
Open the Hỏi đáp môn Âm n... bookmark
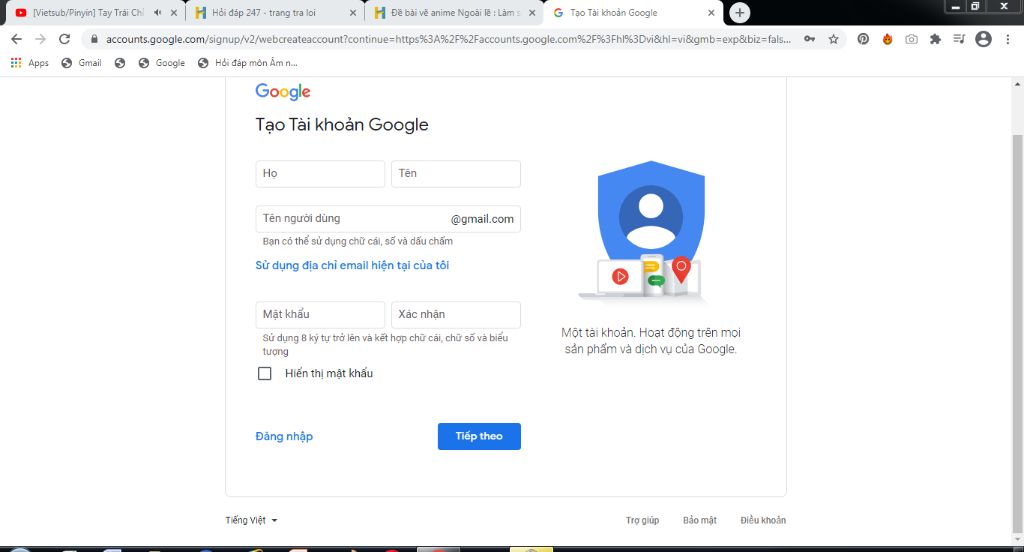[248, 63]
